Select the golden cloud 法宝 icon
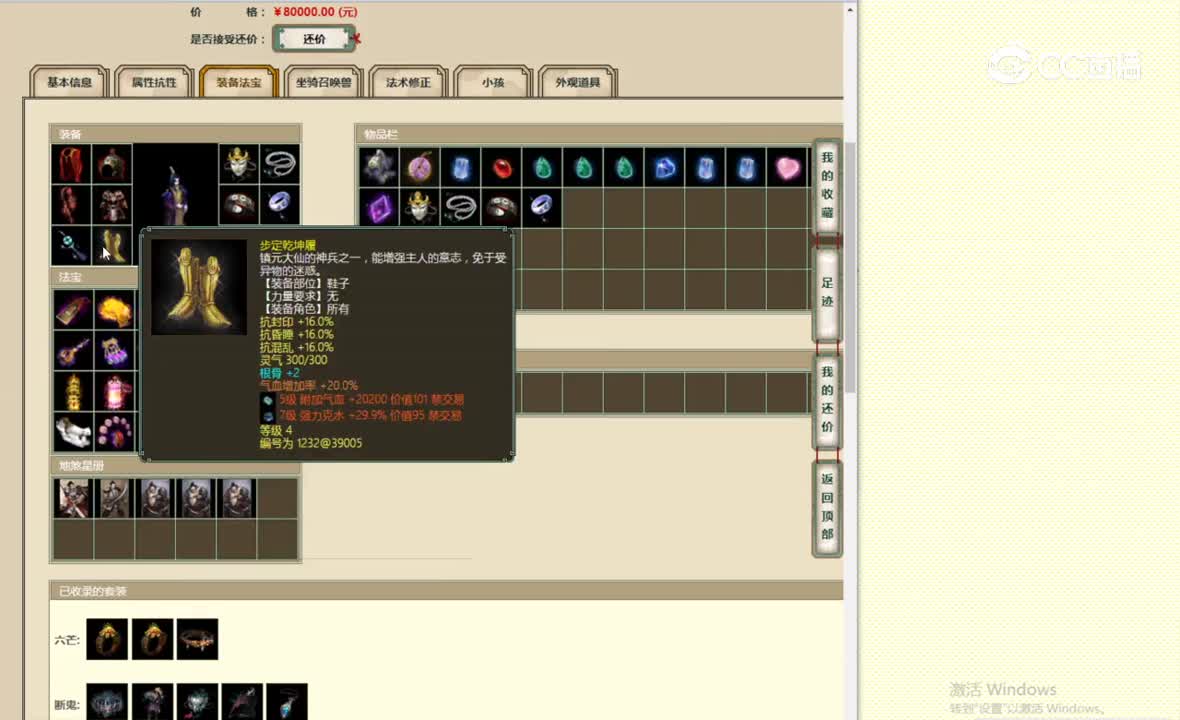Image resolution: width=1180 pixels, height=720 pixels. point(114,310)
